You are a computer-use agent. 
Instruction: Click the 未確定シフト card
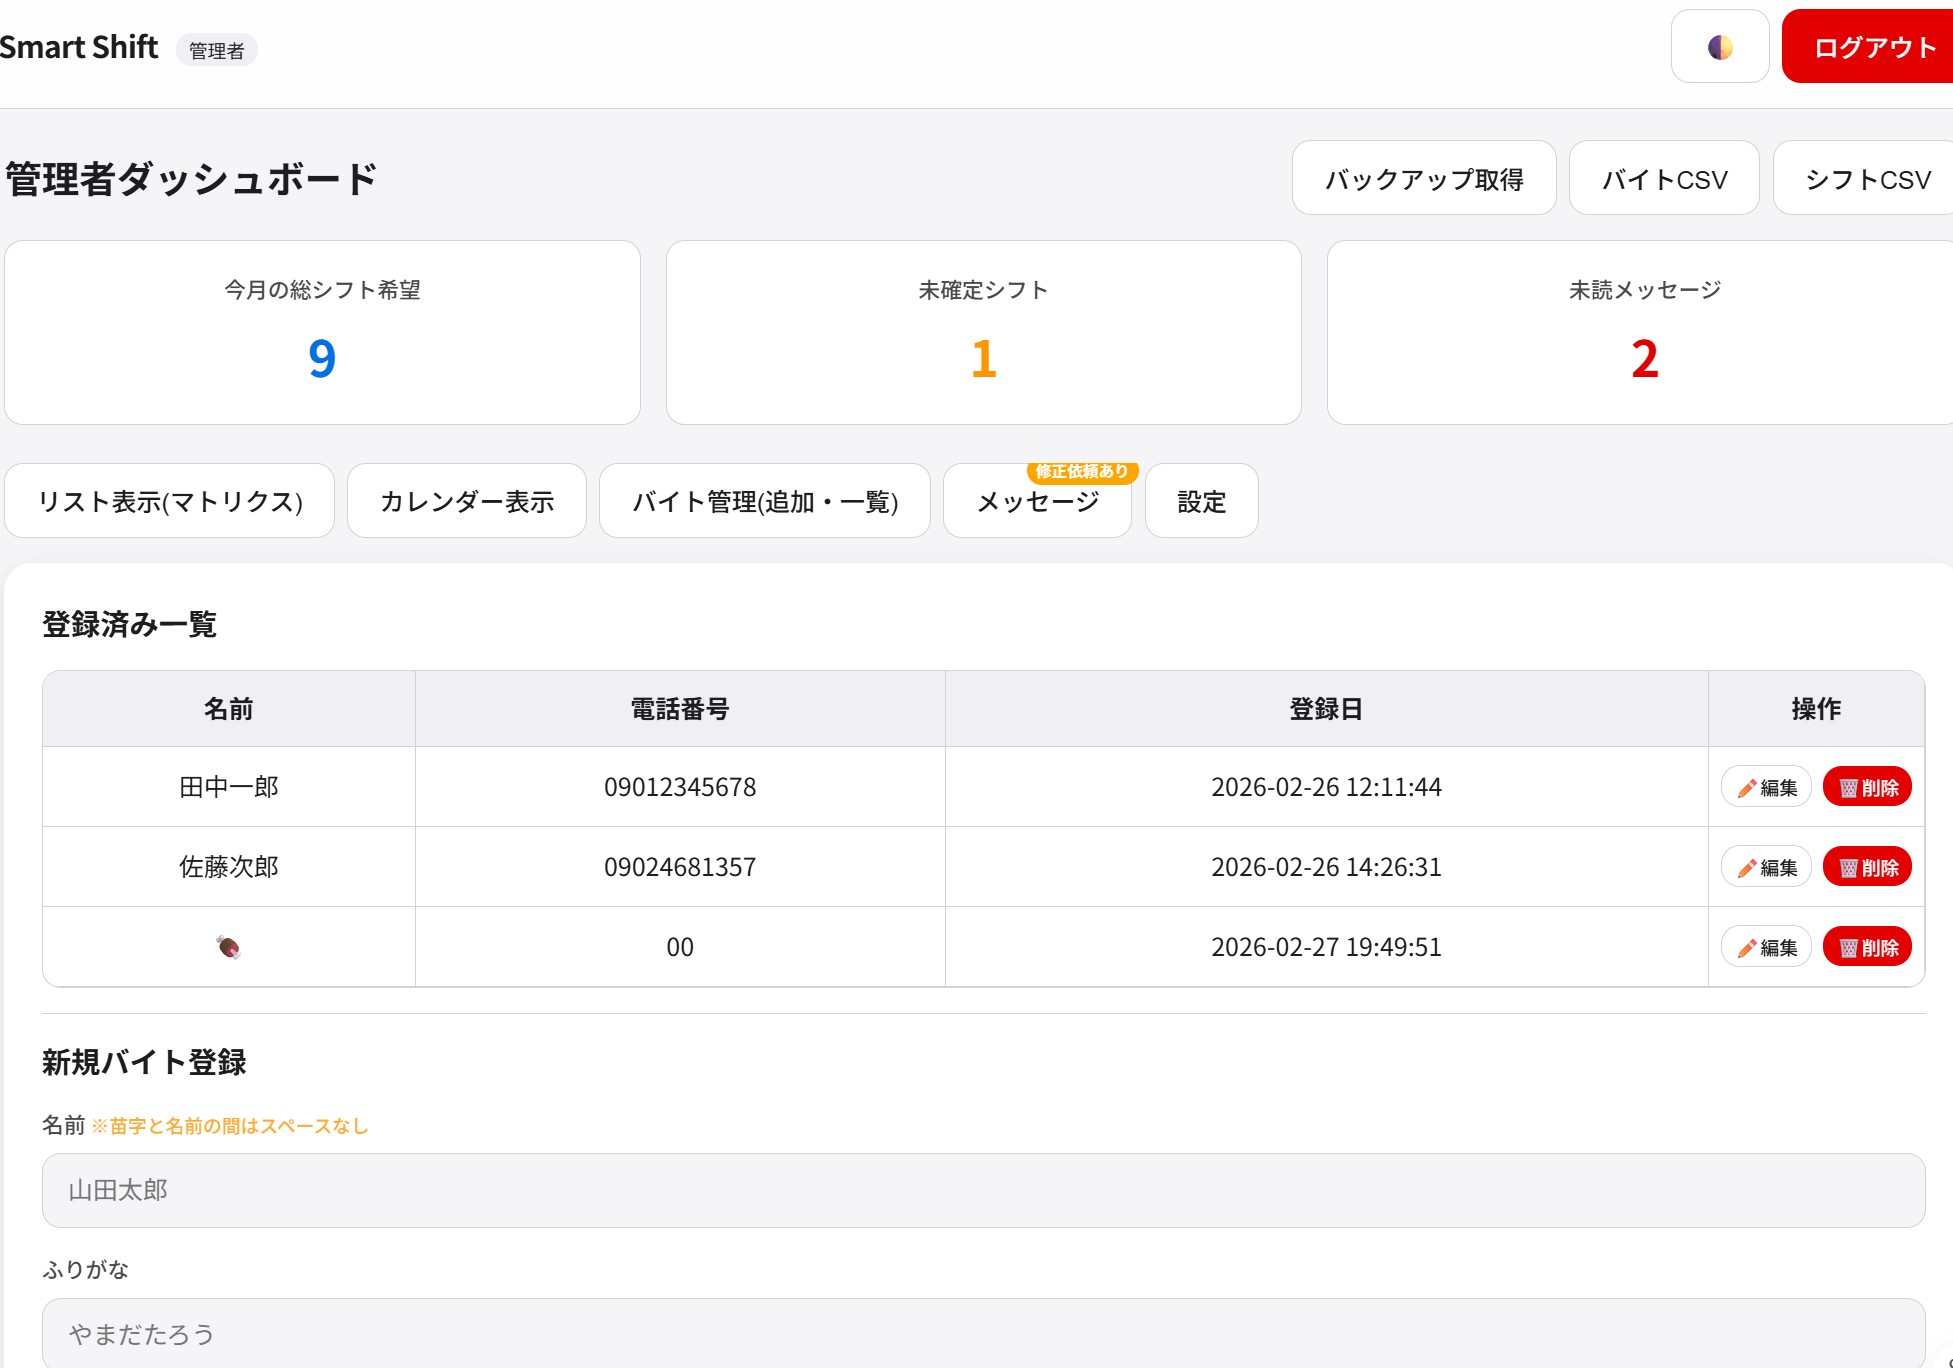point(983,332)
